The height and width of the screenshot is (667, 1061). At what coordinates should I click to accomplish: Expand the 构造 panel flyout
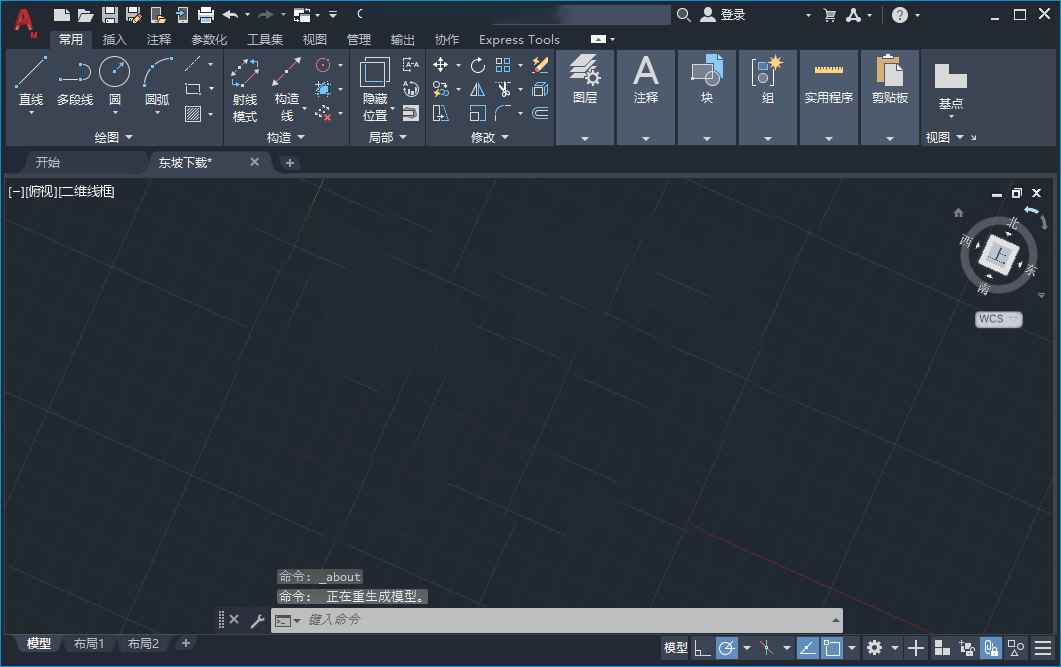pyautogui.click(x=286, y=137)
